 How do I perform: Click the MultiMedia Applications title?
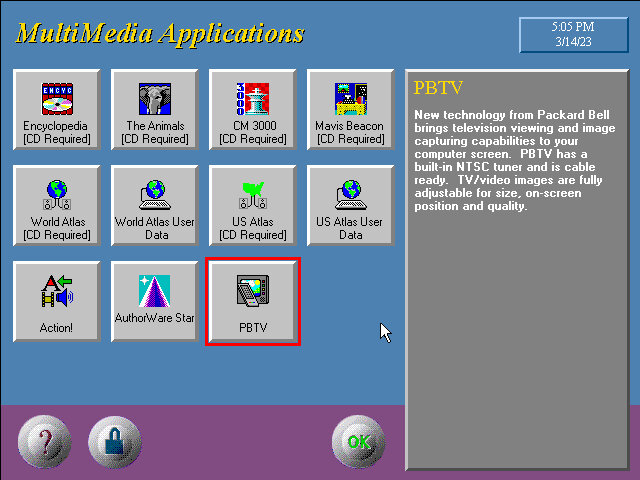(x=160, y=33)
